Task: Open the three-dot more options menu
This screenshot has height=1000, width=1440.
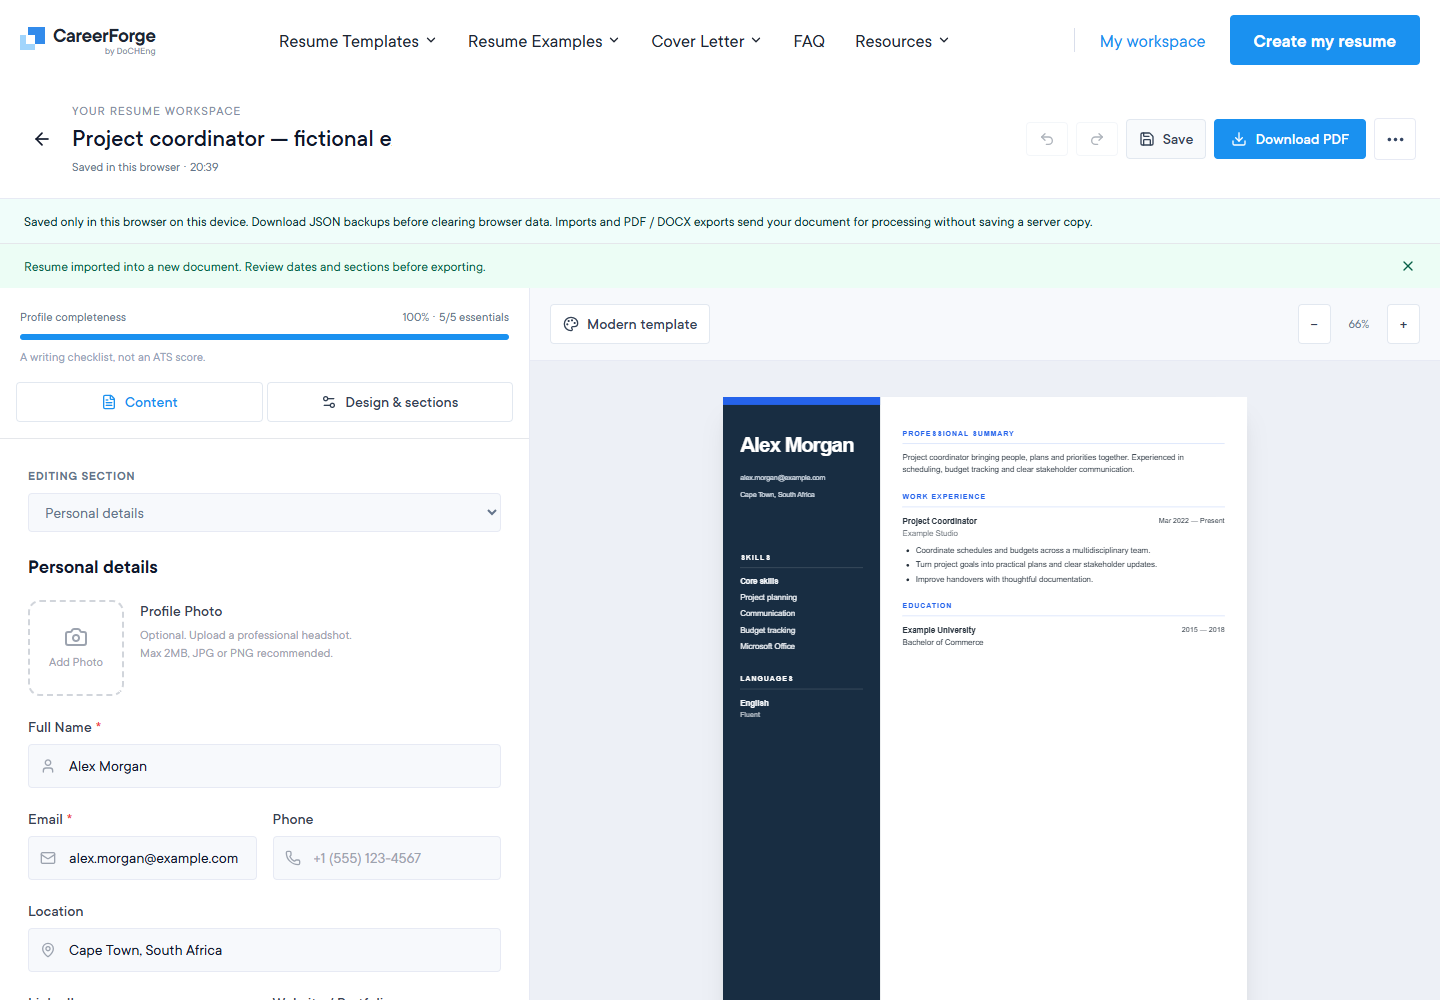Action: [1395, 139]
